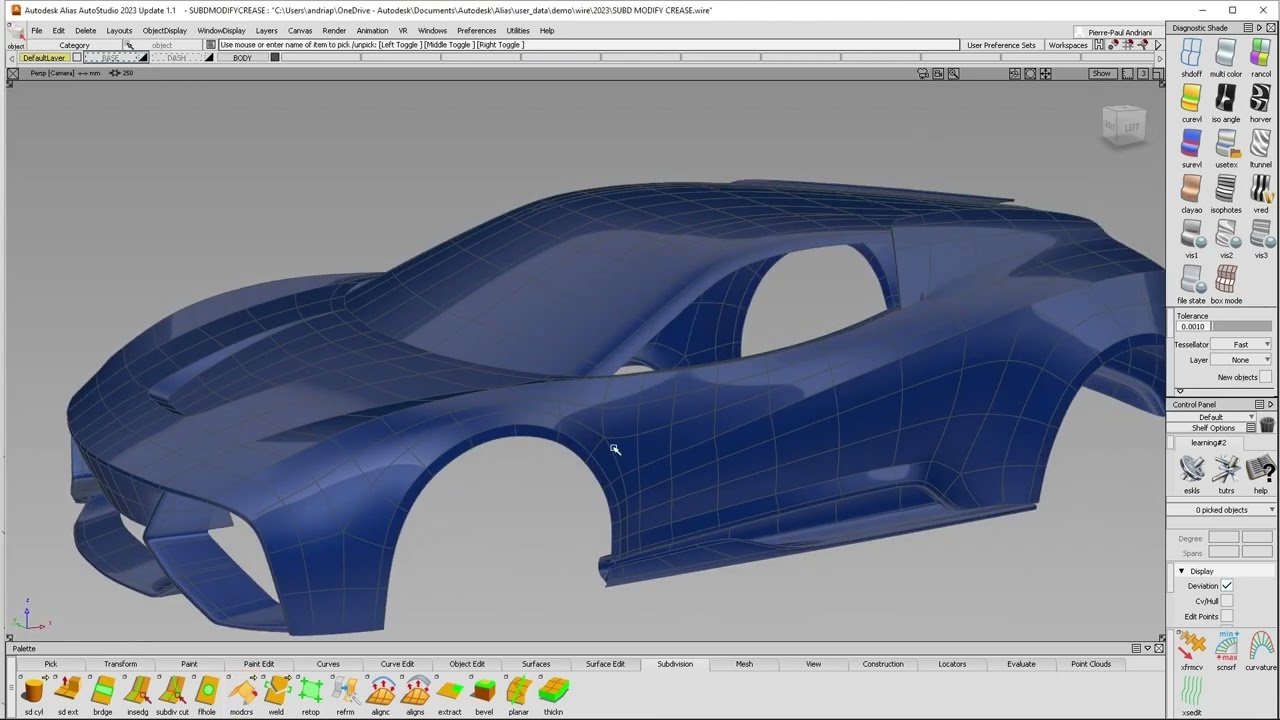Click the Show button in viewport bar
This screenshot has width=1280, height=720.
coord(1101,73)
